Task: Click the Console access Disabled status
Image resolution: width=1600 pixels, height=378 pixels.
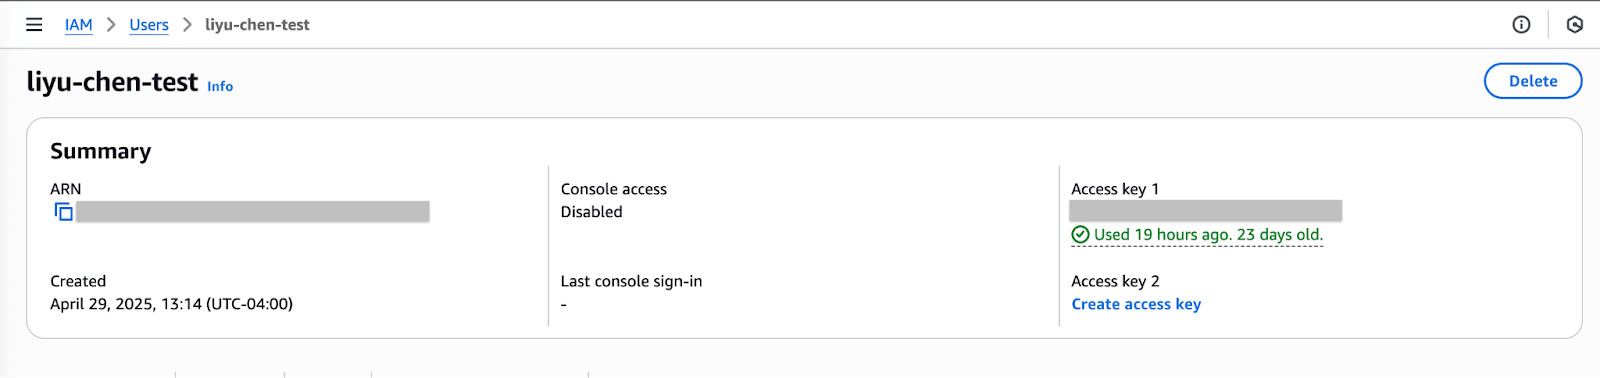Action: [x=591, y=212]
